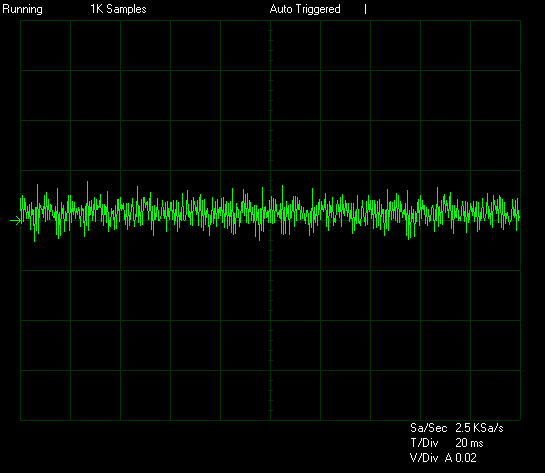Open the 1K Samples memory depth setting
545x473 pixels.
point(118,9)
